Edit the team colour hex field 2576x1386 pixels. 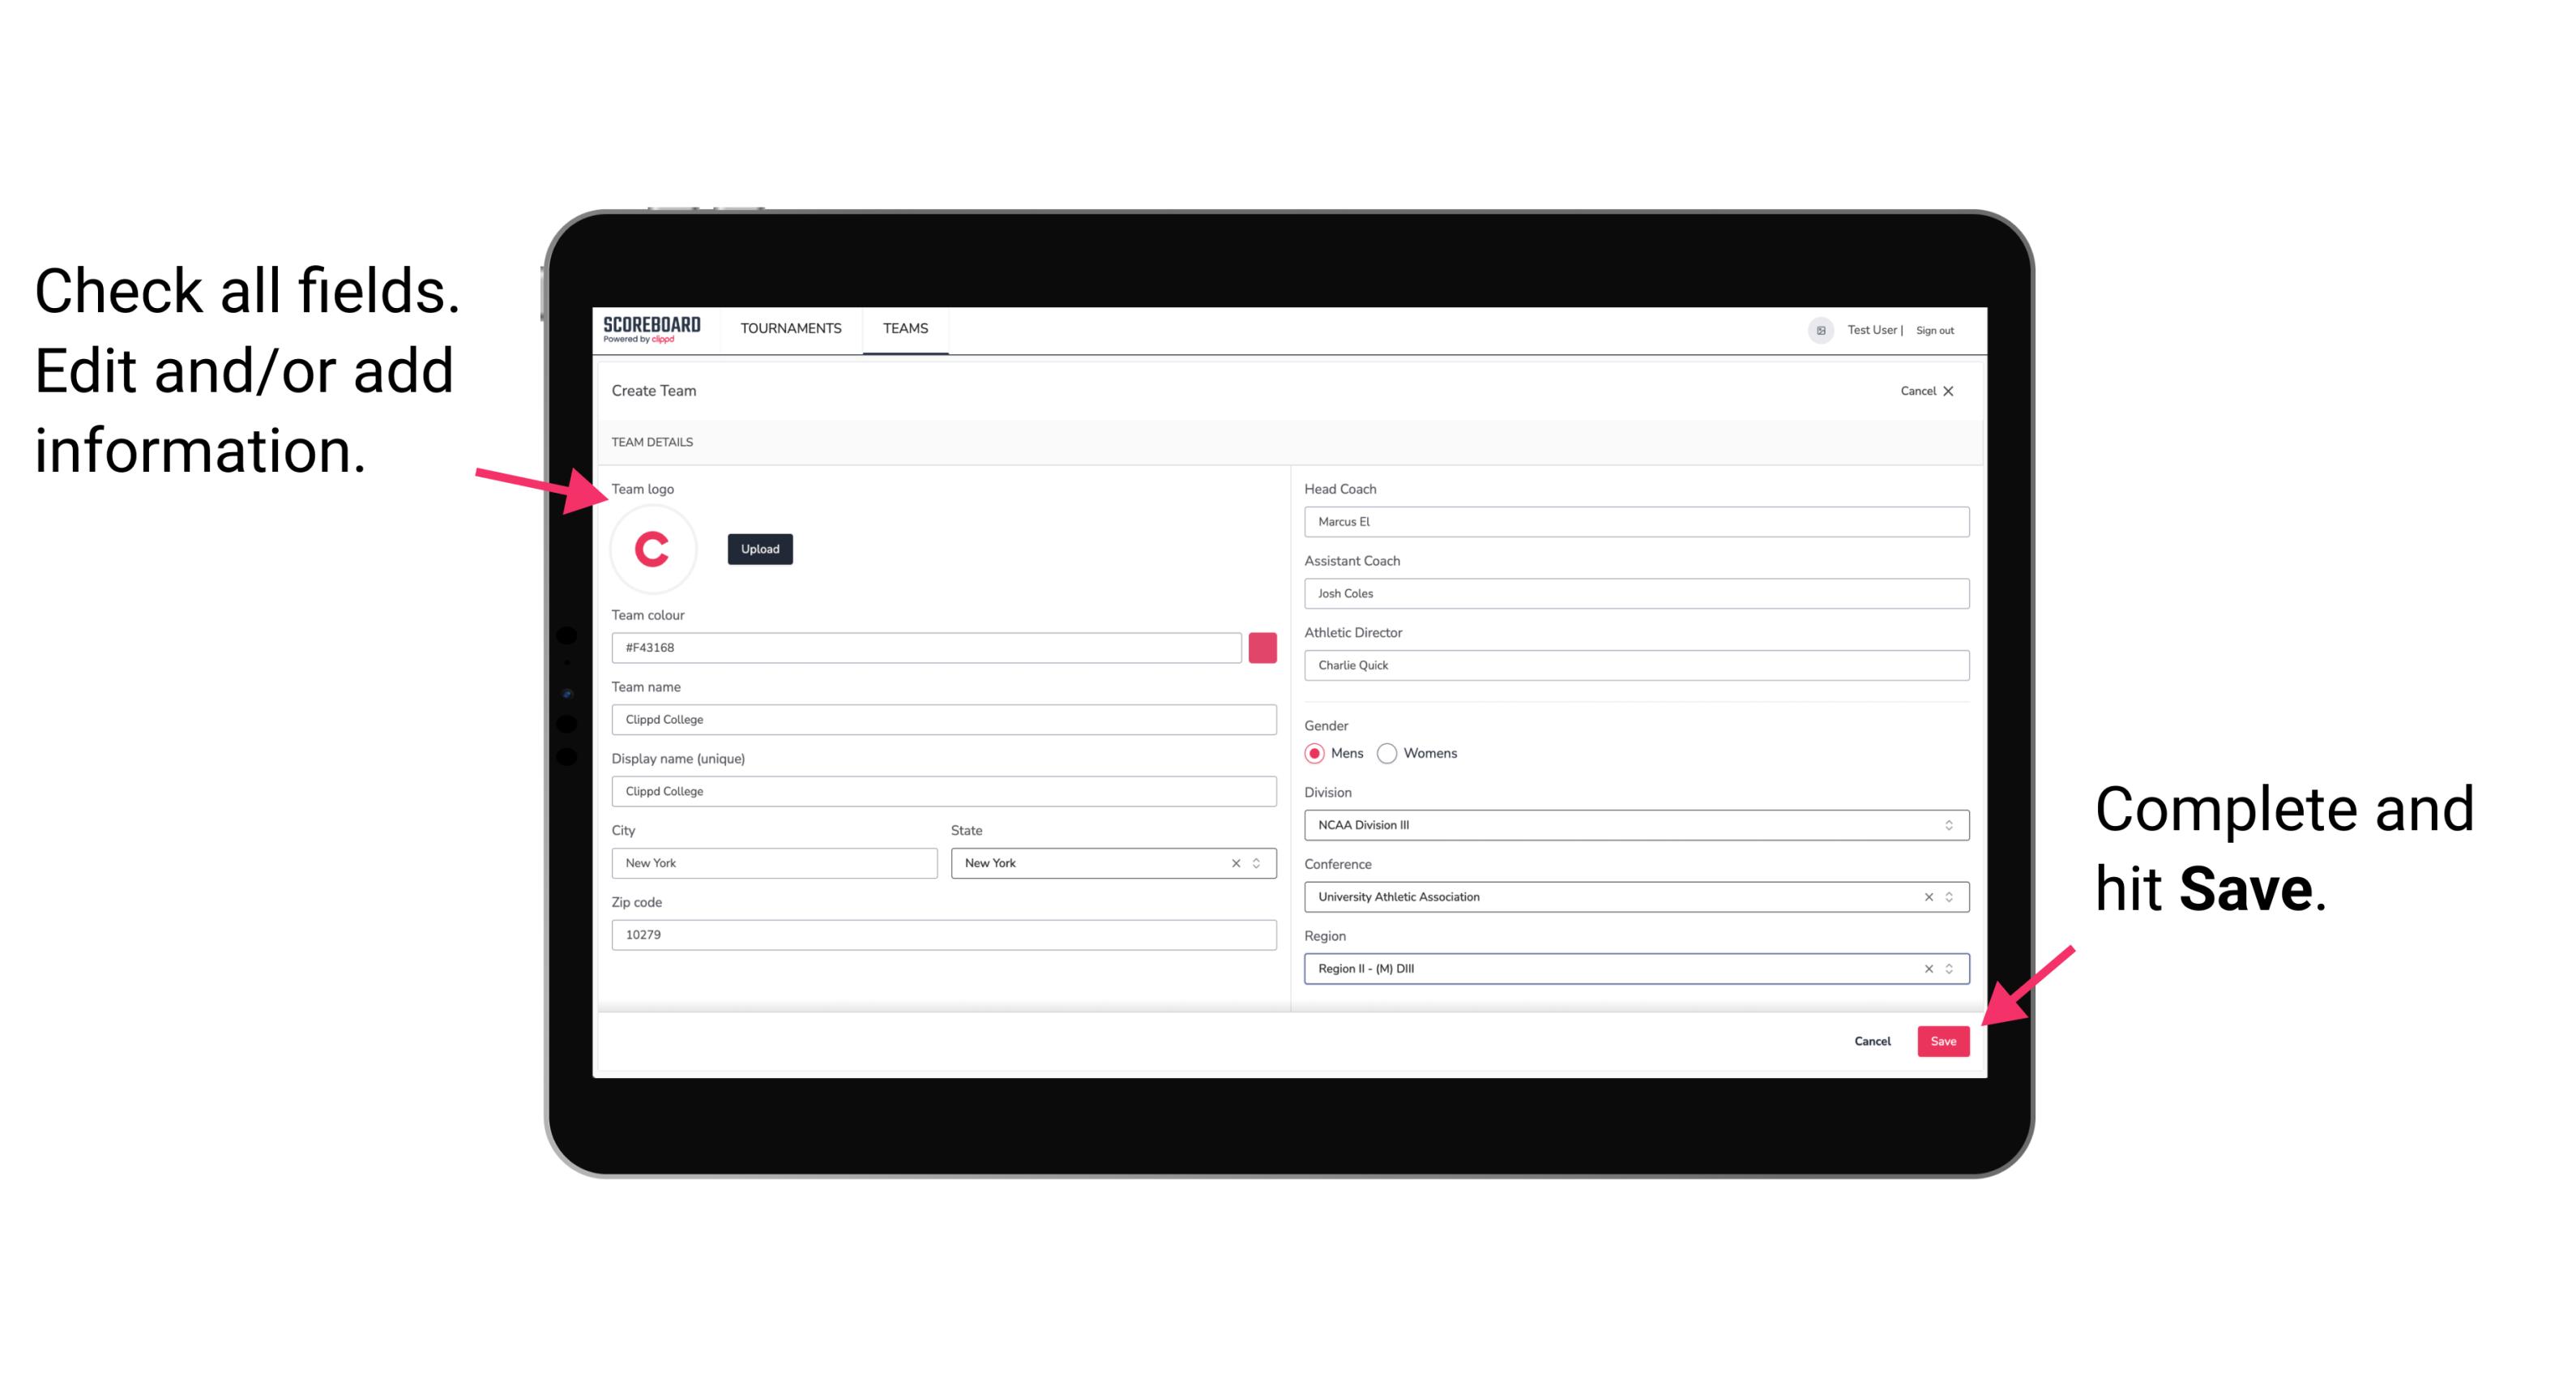coord(926,647)
